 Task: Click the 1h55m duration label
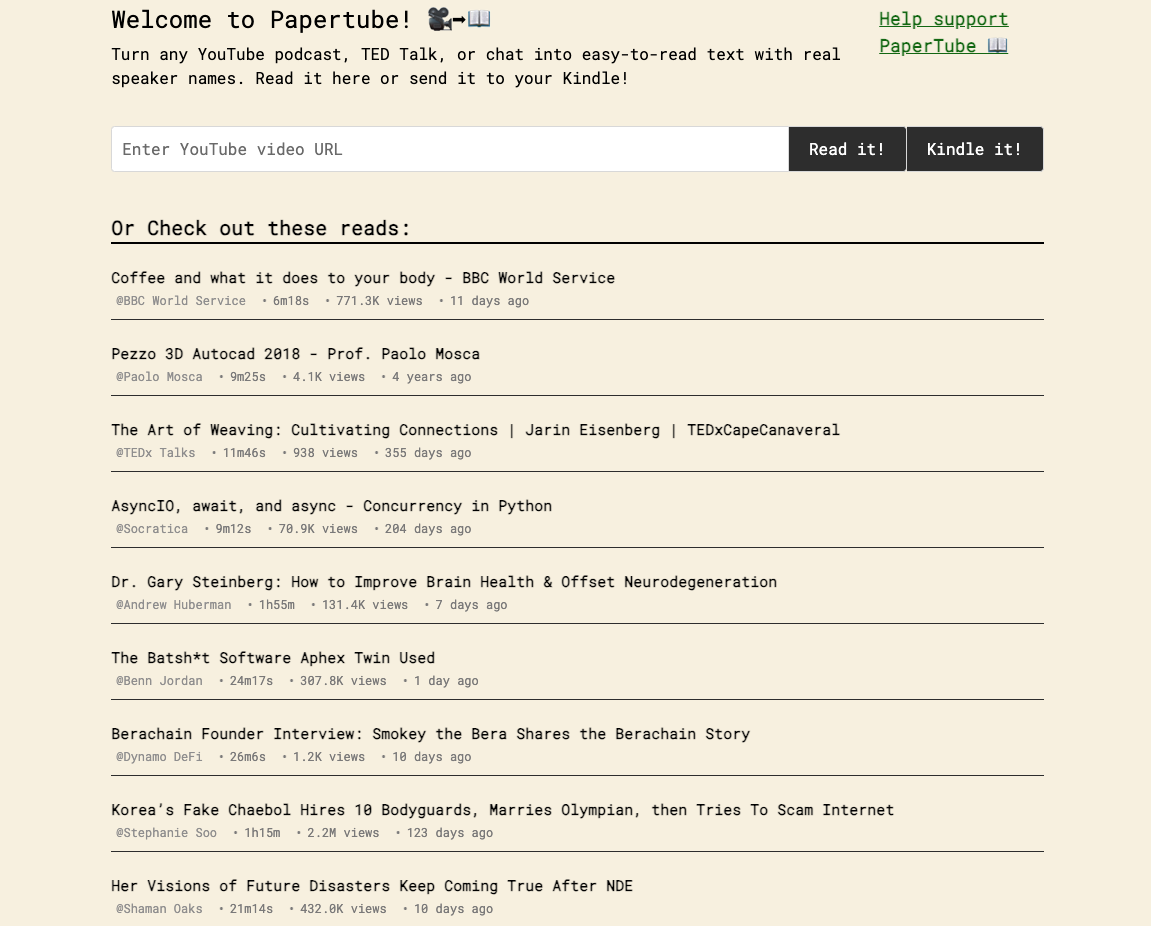point(276,605)
